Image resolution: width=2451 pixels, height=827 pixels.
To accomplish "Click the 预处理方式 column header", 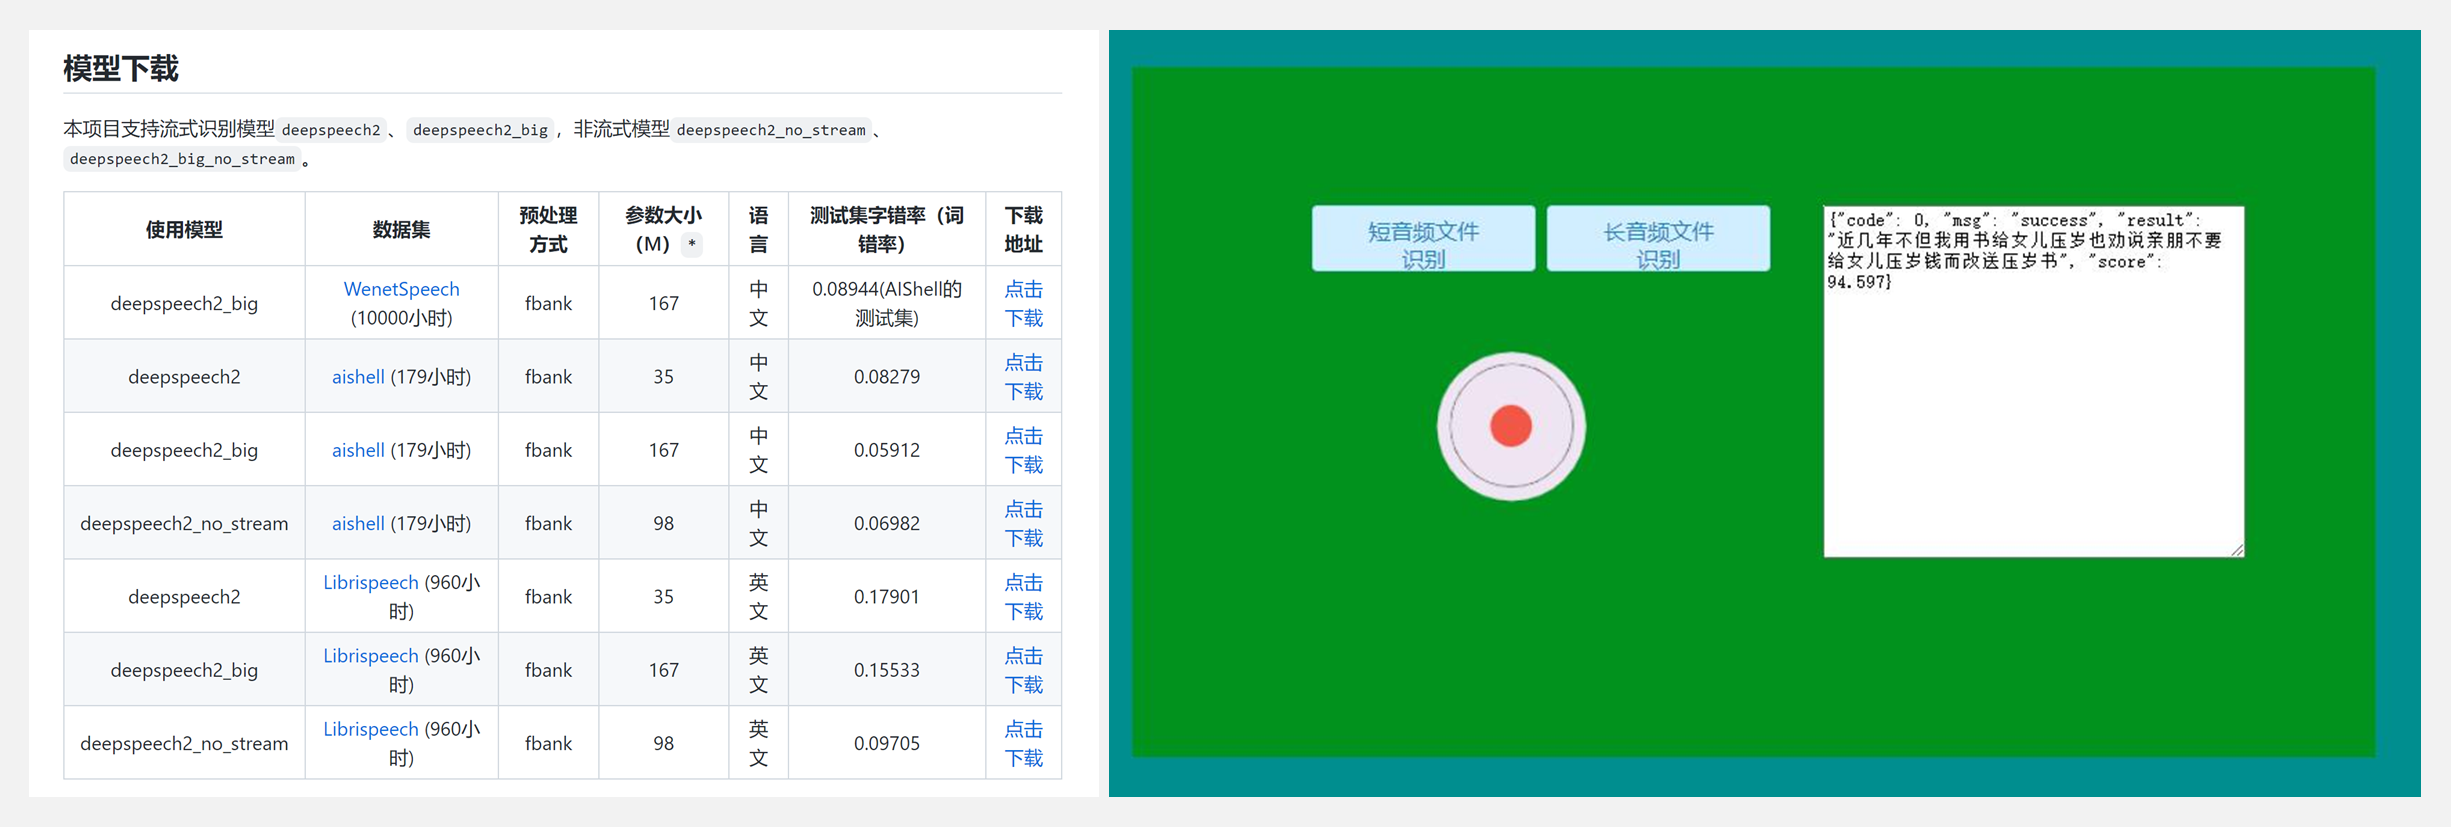I will pyautogui.click(x=548, y=230).
